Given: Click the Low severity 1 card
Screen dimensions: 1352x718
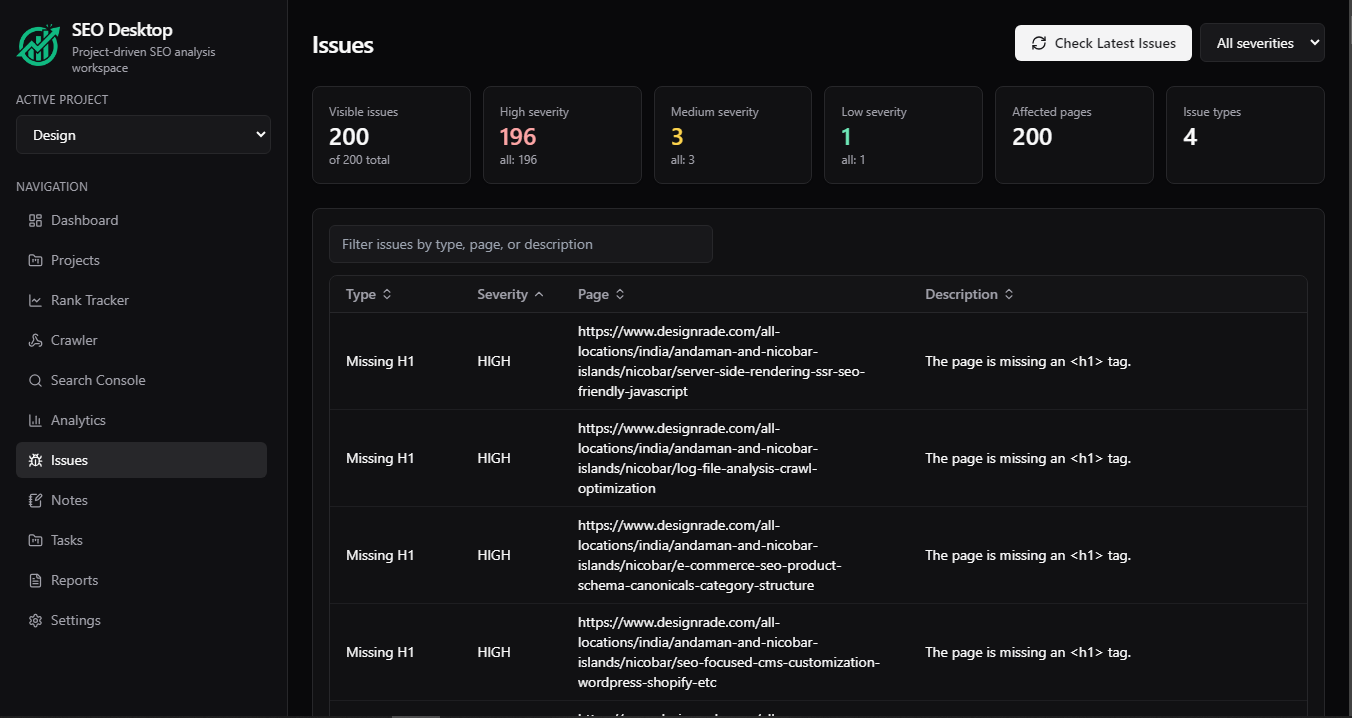Looking at the screenshot, I should 903,135.
